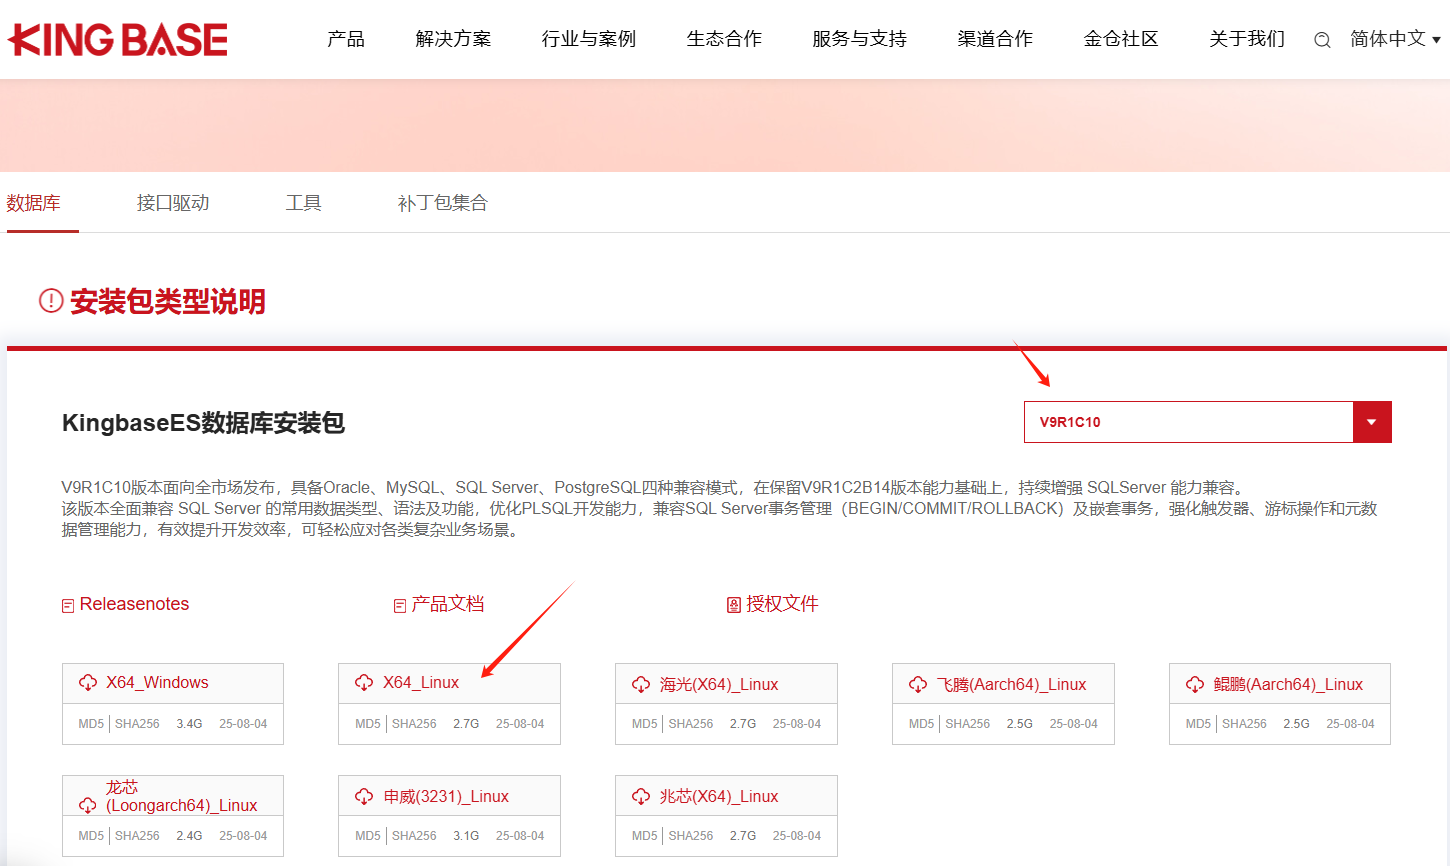Expand the V9R1C10 version dropdown arrow
This screenshot has width=1450, height=866.
pos(1371,422)
